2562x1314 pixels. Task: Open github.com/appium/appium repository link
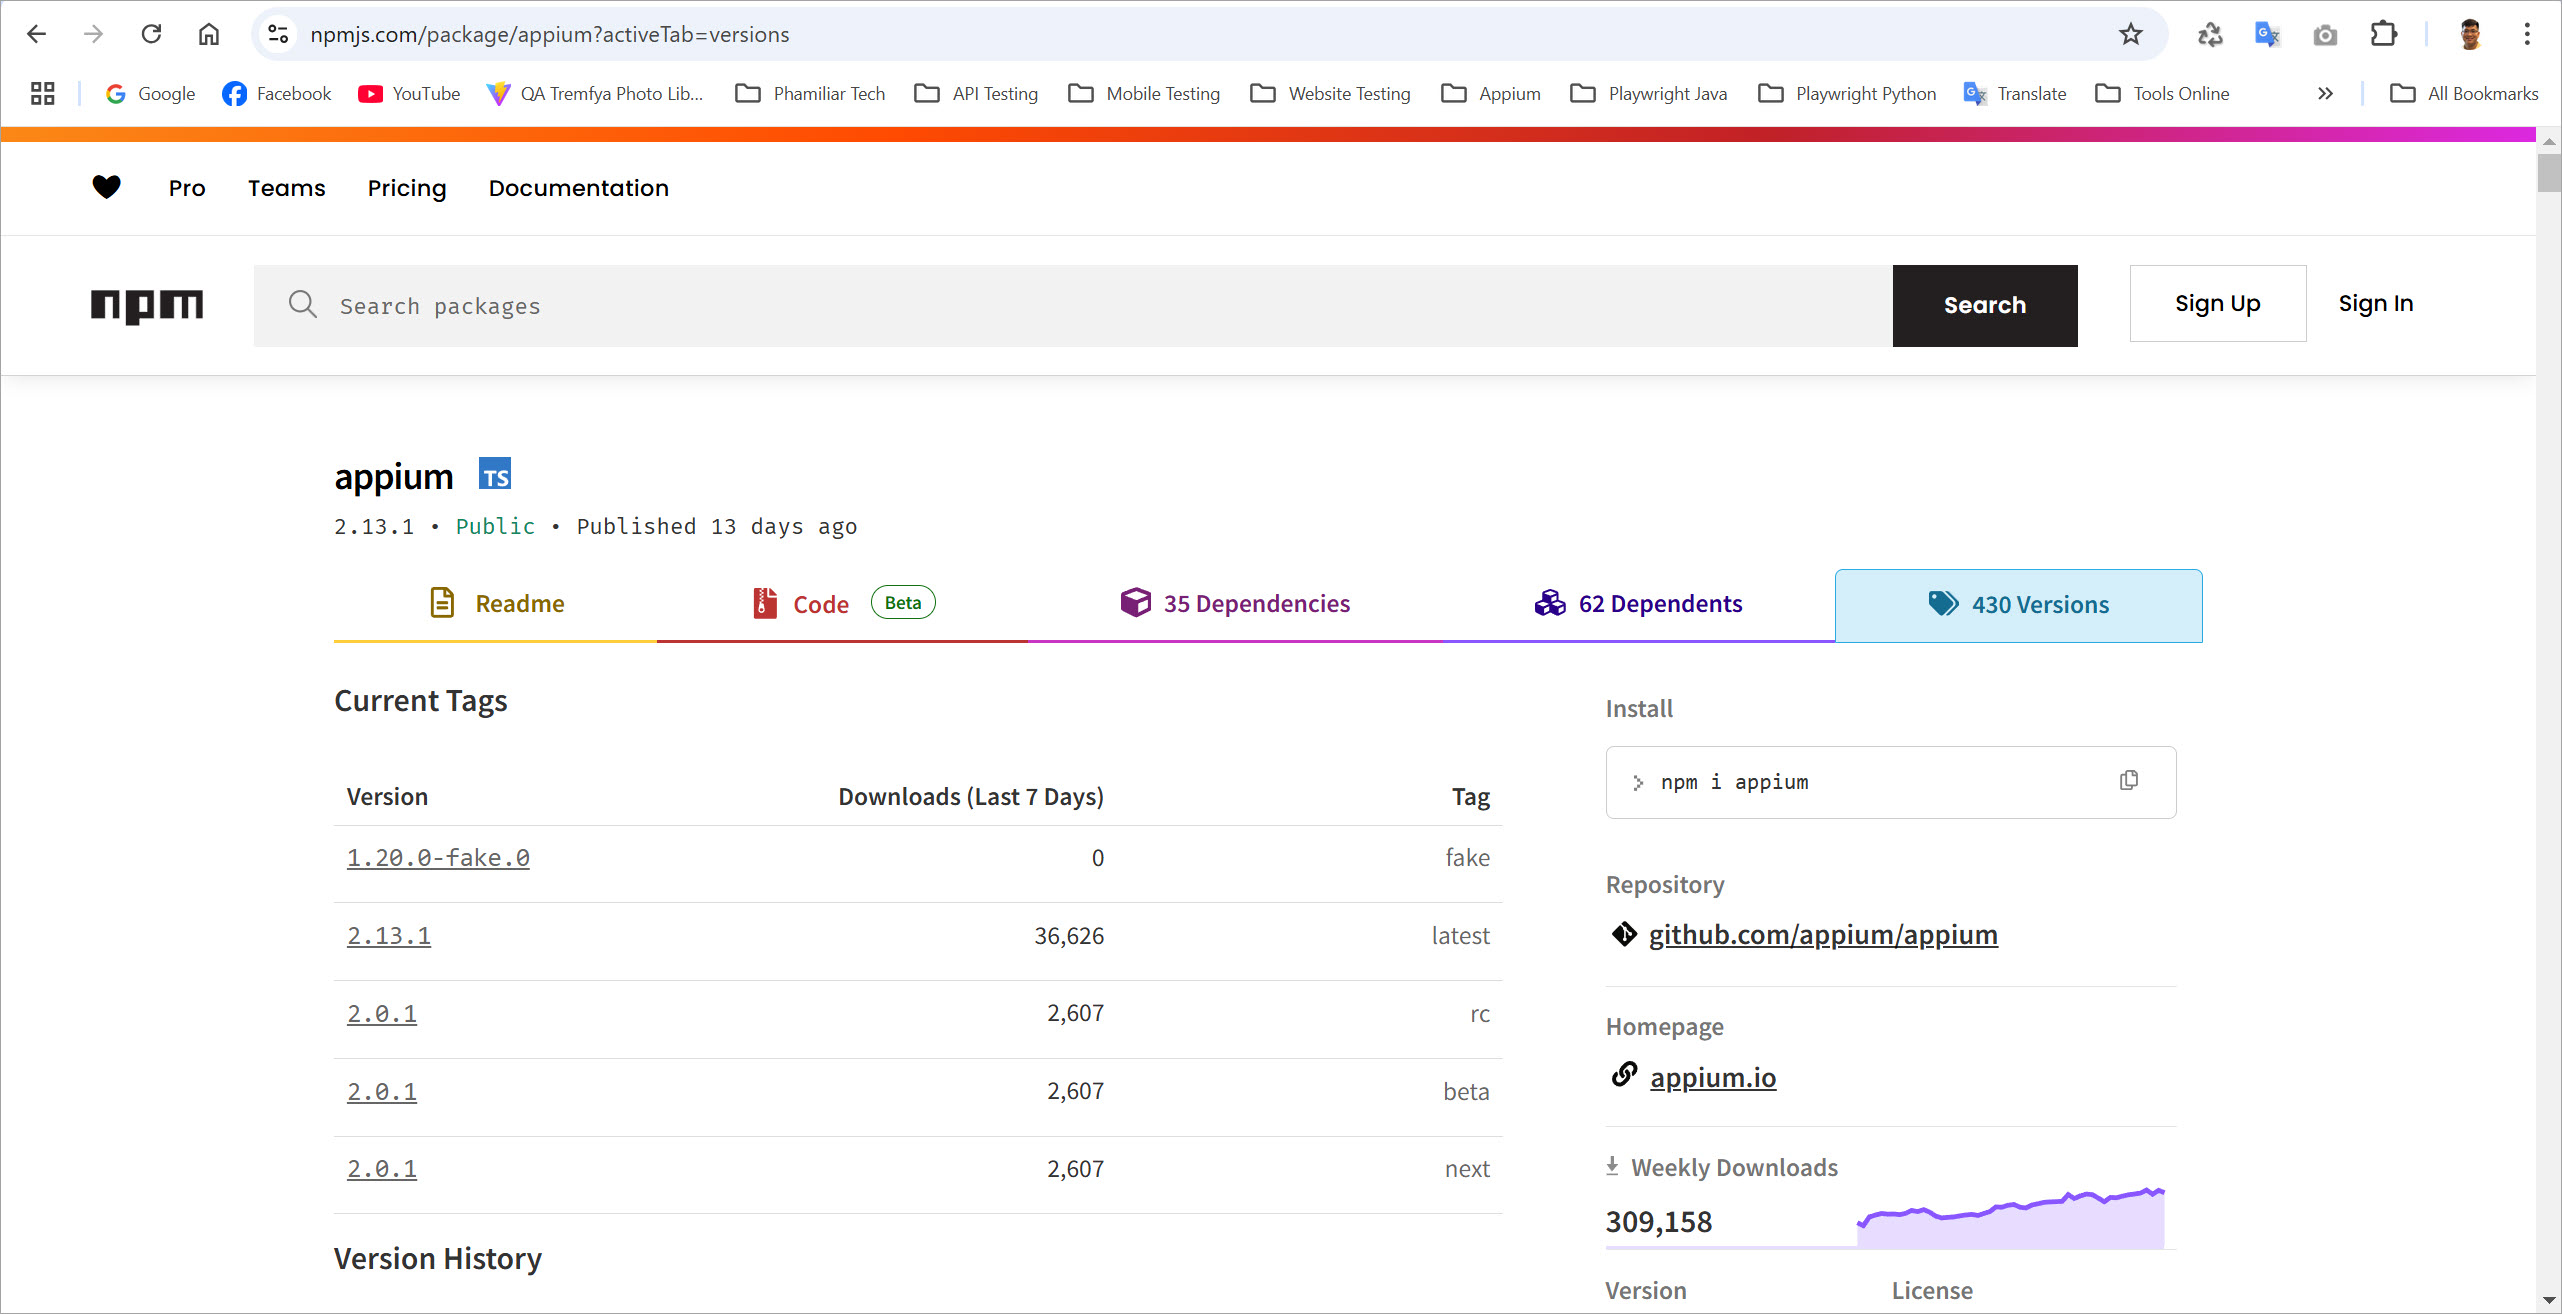[x=1822, y=935]
